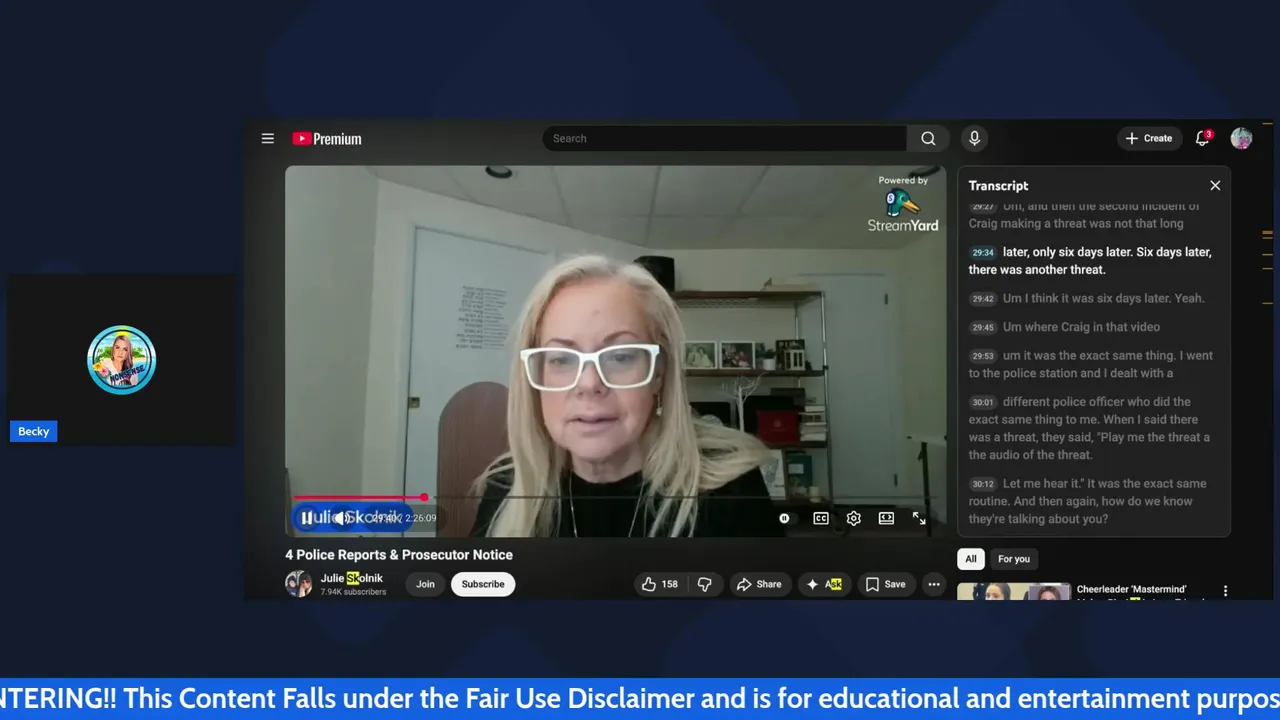Jump to transcript line at 30:01
Image resolution: width=1280 pixels, height=720 pixels.
[1094, 428]
